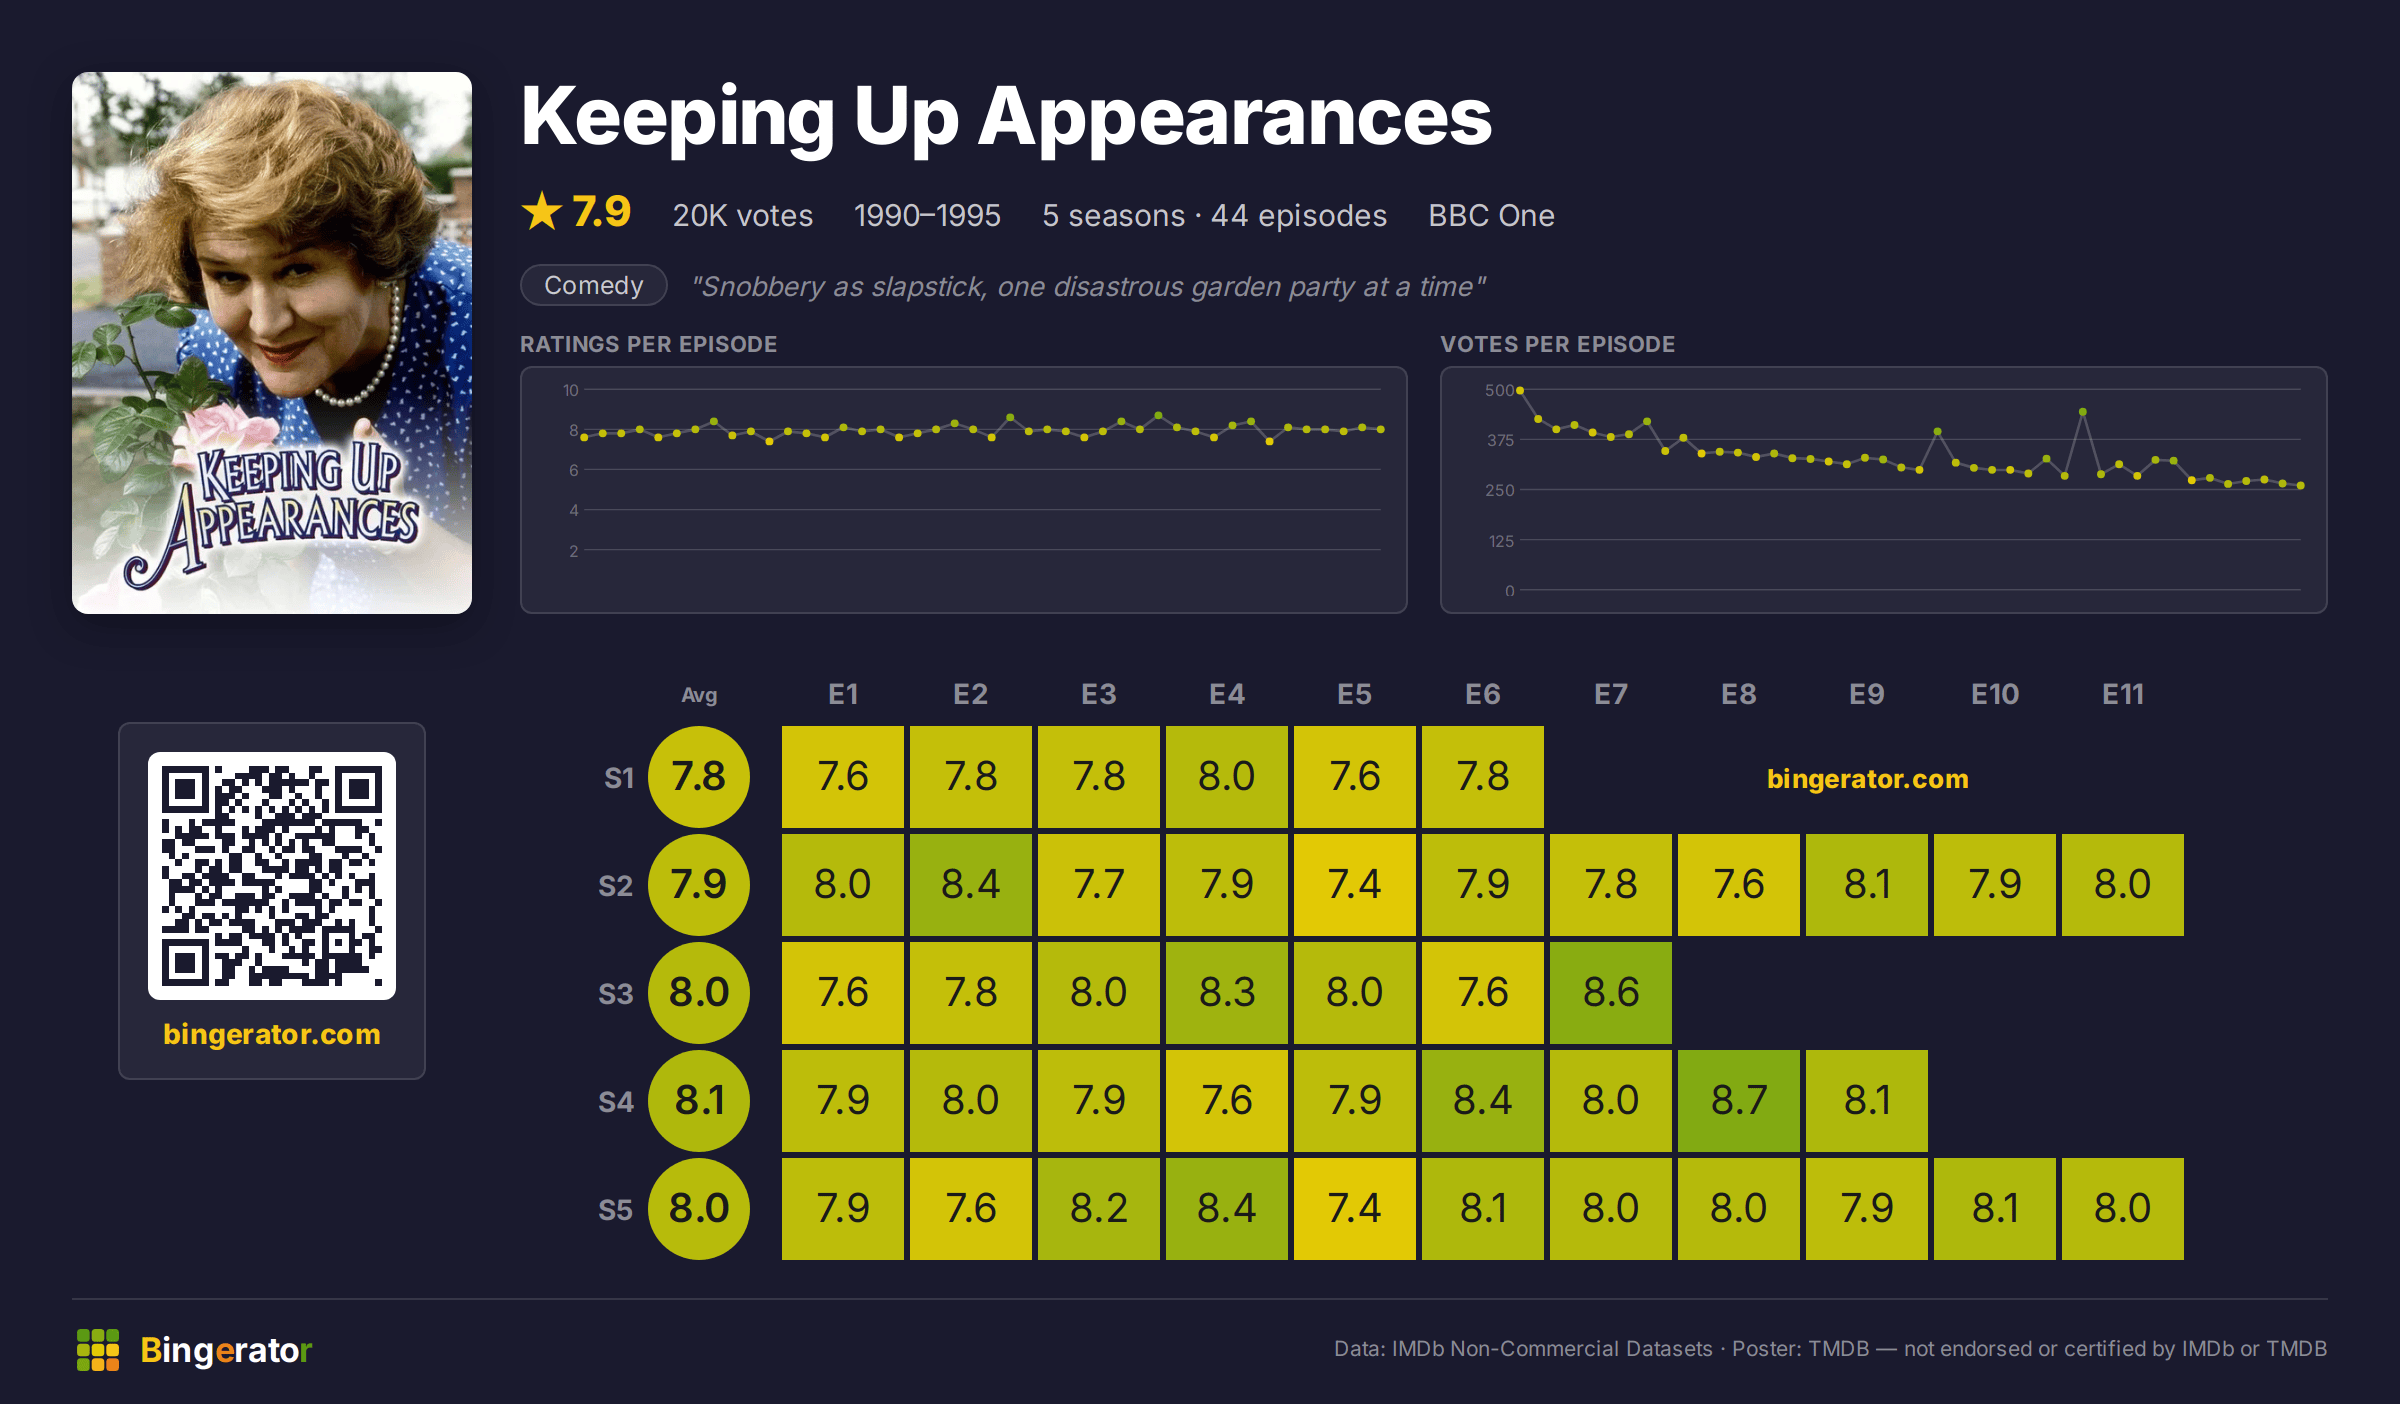Click the Ratings Per Episode chart
Screen dimensions: 2400x1404
tap(964, 490)
